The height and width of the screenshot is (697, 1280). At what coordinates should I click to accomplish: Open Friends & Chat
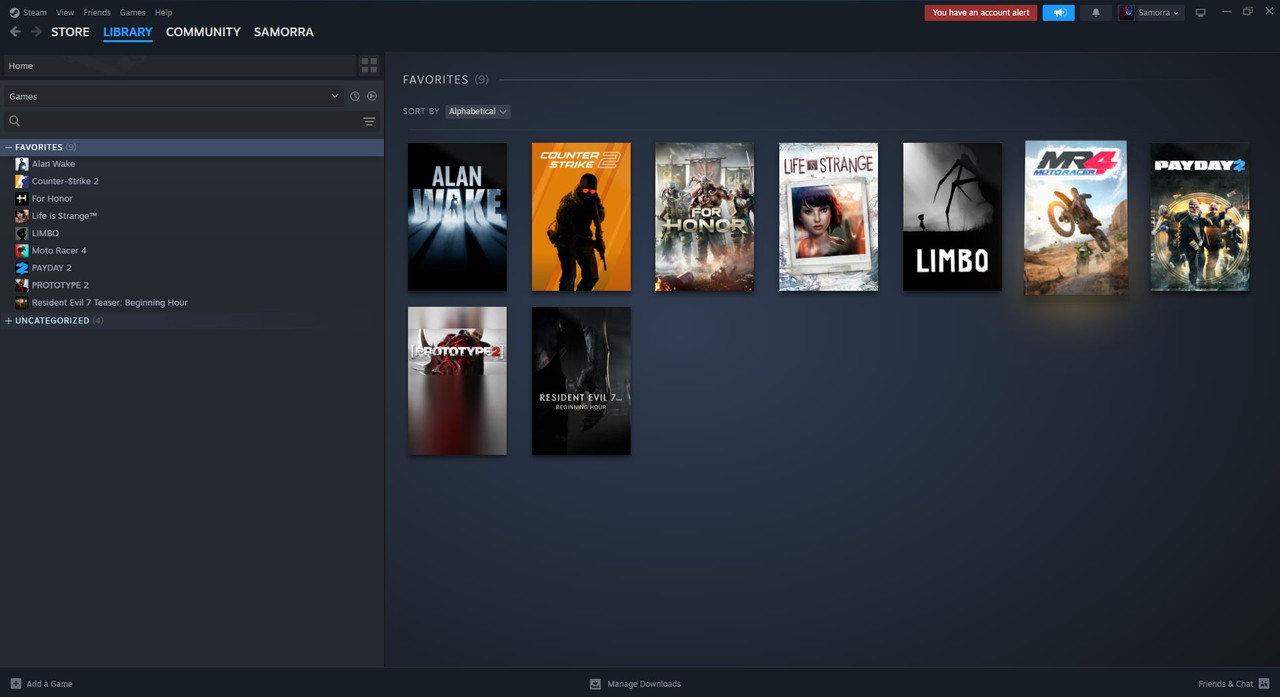(1234, 684)
